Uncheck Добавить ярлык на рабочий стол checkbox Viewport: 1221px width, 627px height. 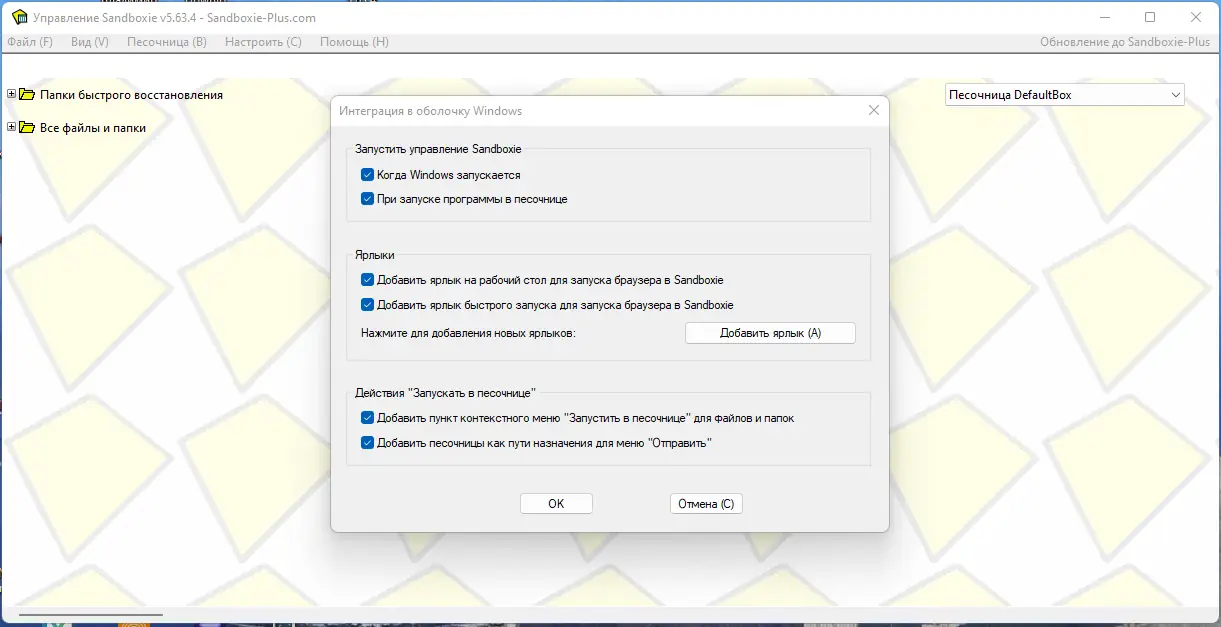click(367, 280)
